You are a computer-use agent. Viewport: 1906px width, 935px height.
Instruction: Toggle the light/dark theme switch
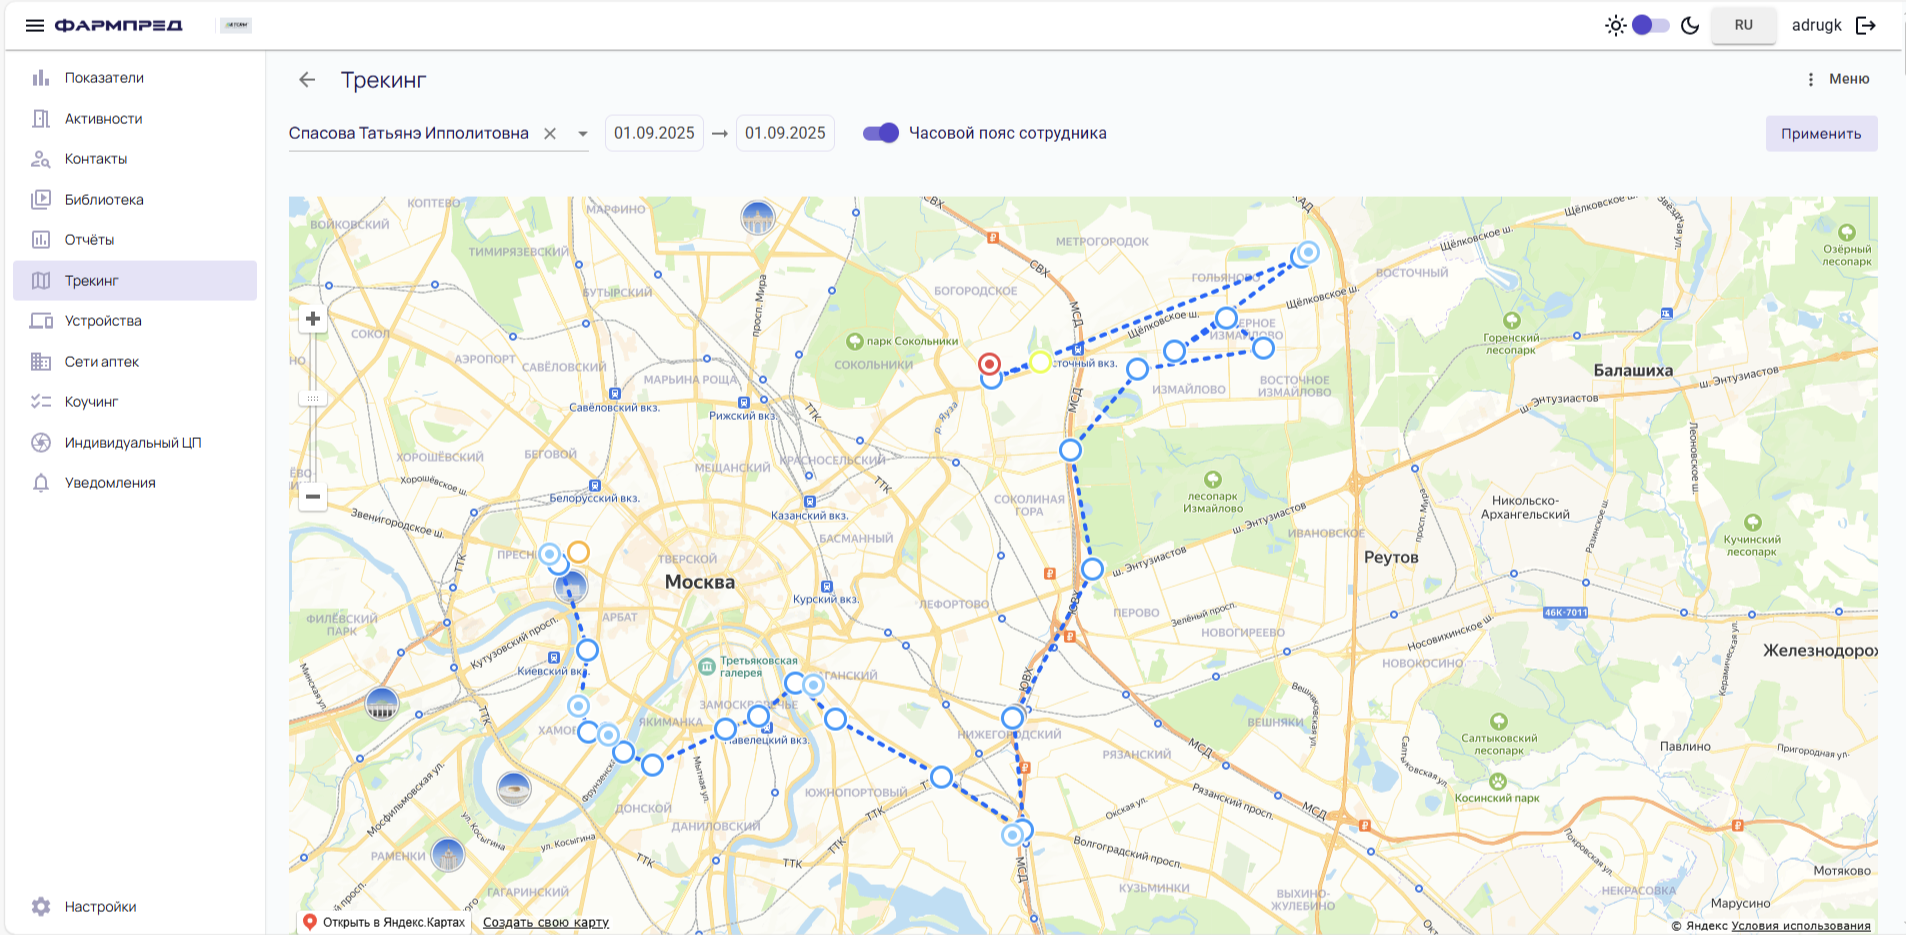tap(1650, 25)
